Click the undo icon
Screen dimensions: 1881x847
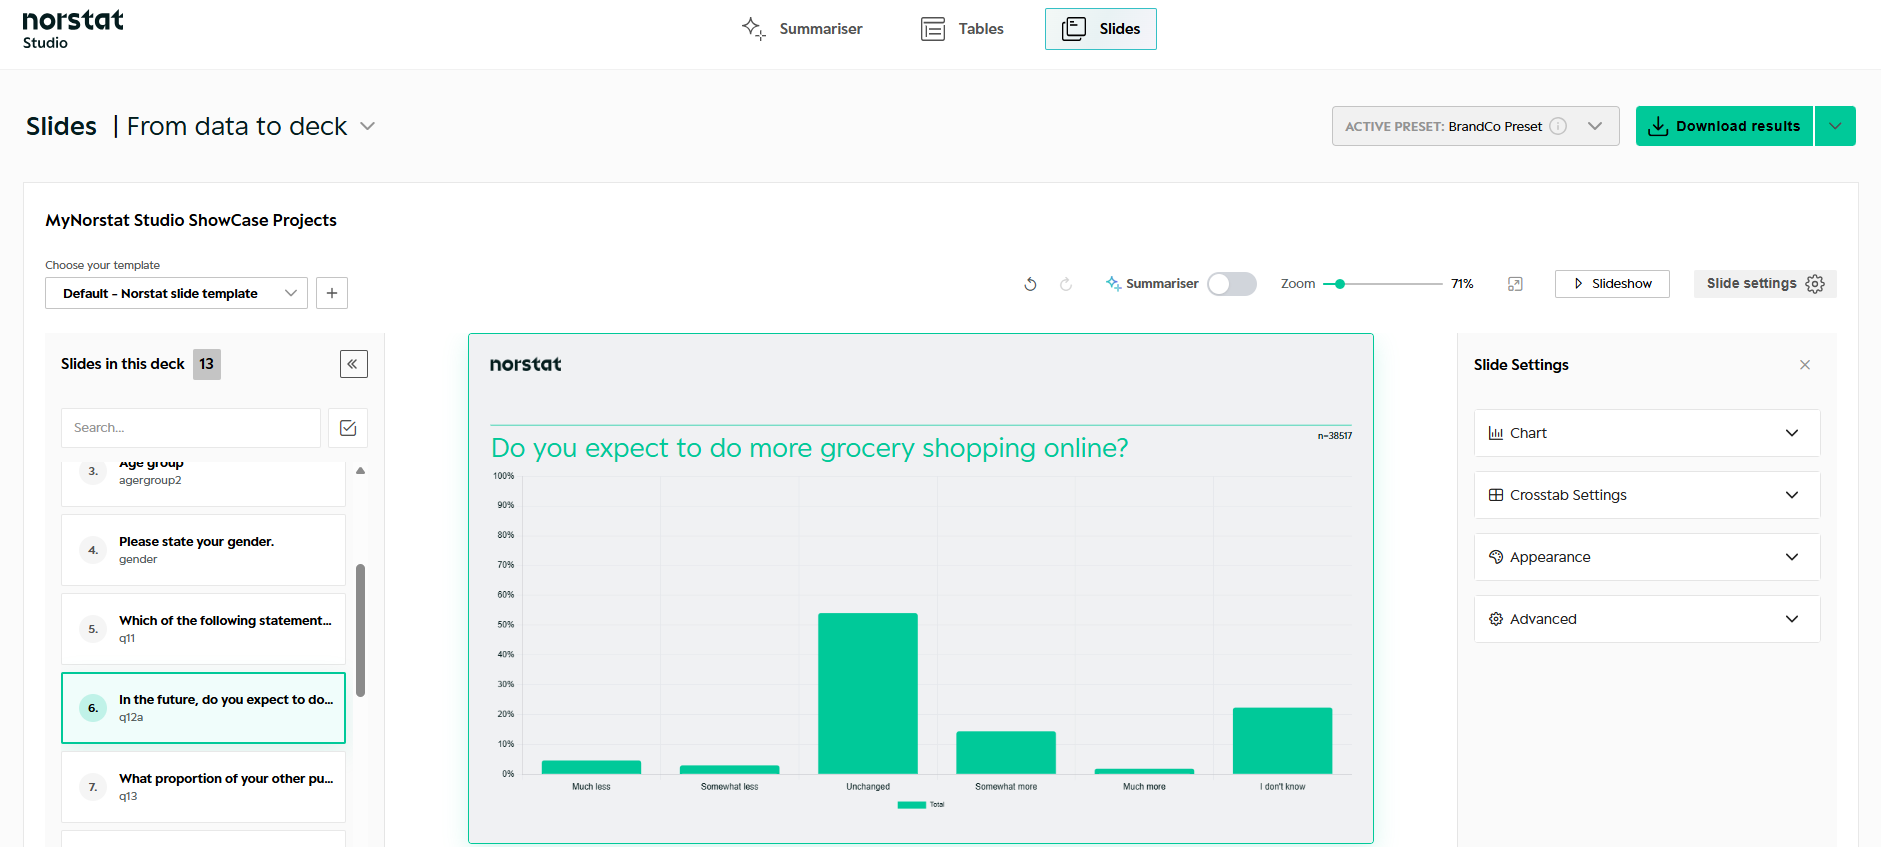1030,284
